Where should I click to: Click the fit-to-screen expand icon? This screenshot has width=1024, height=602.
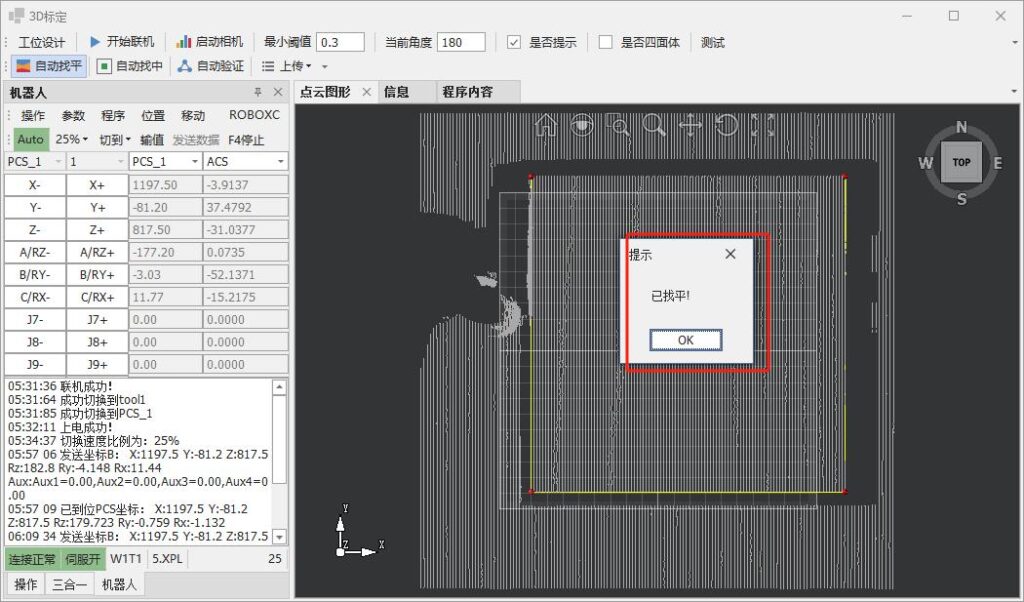pos(763,125)
